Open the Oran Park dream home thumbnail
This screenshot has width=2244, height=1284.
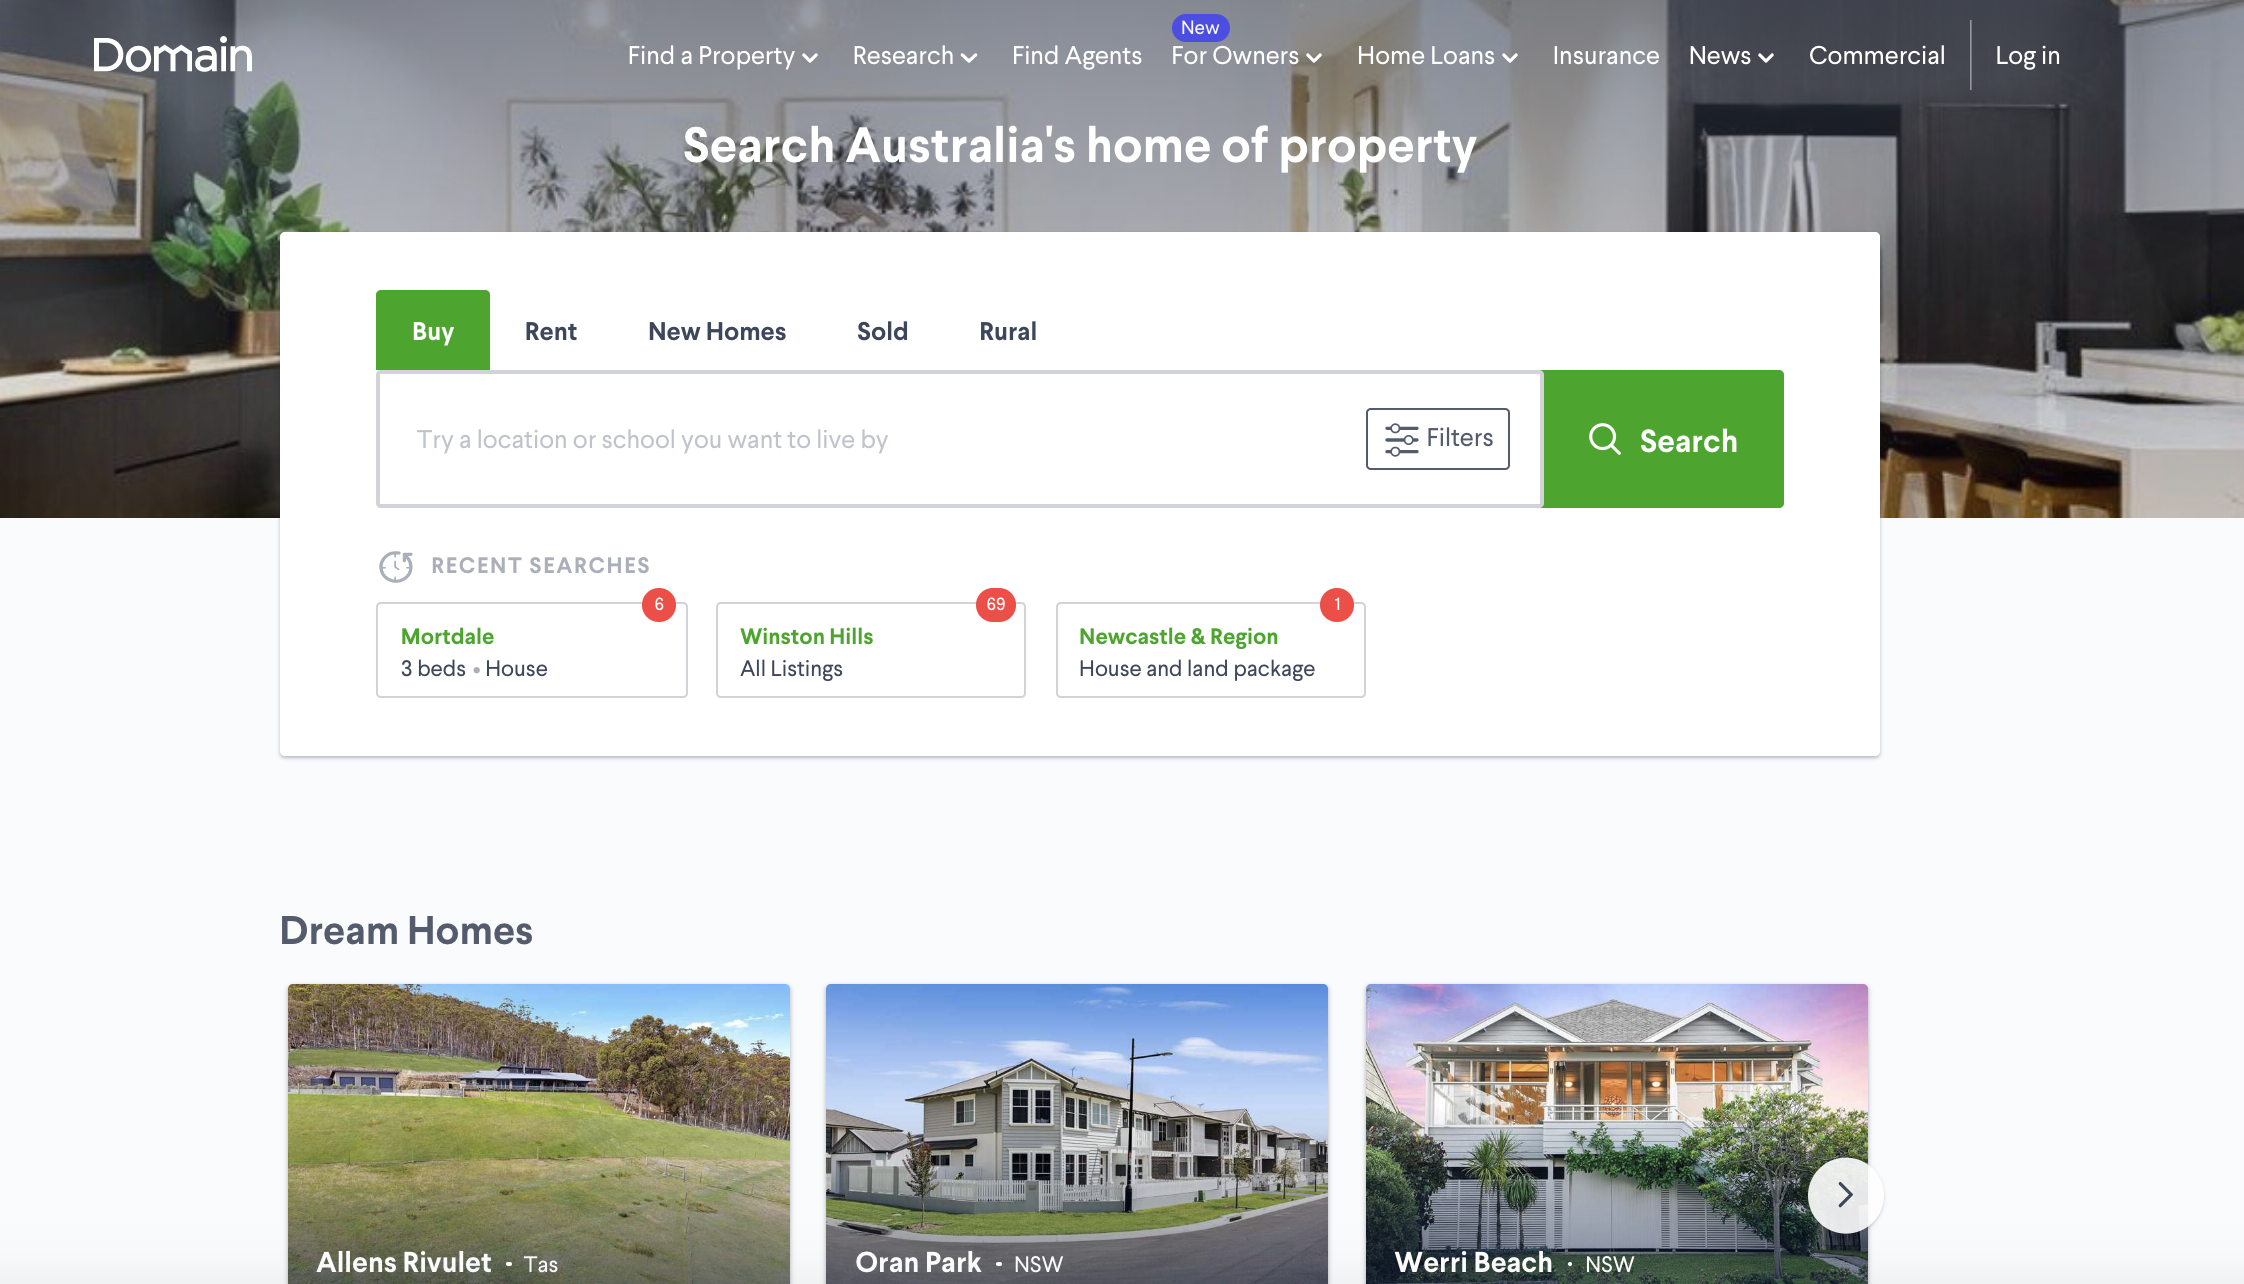pos(1077,1134)
